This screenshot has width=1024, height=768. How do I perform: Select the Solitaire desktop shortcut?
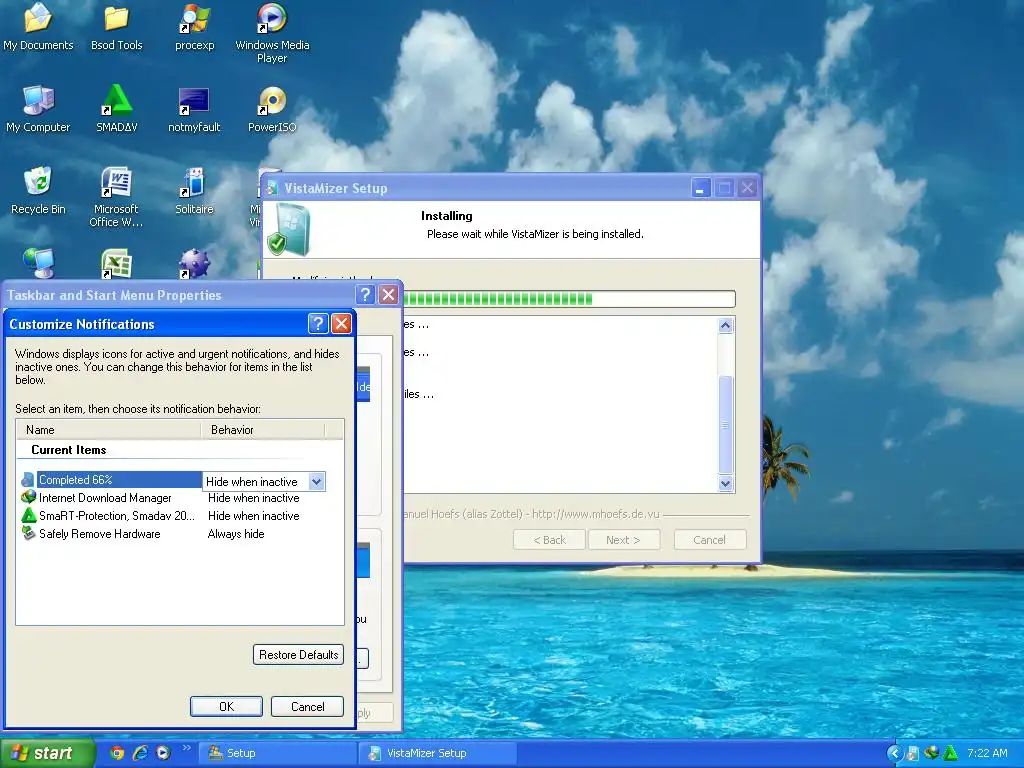pyautogui.click(x=195, y=191)
